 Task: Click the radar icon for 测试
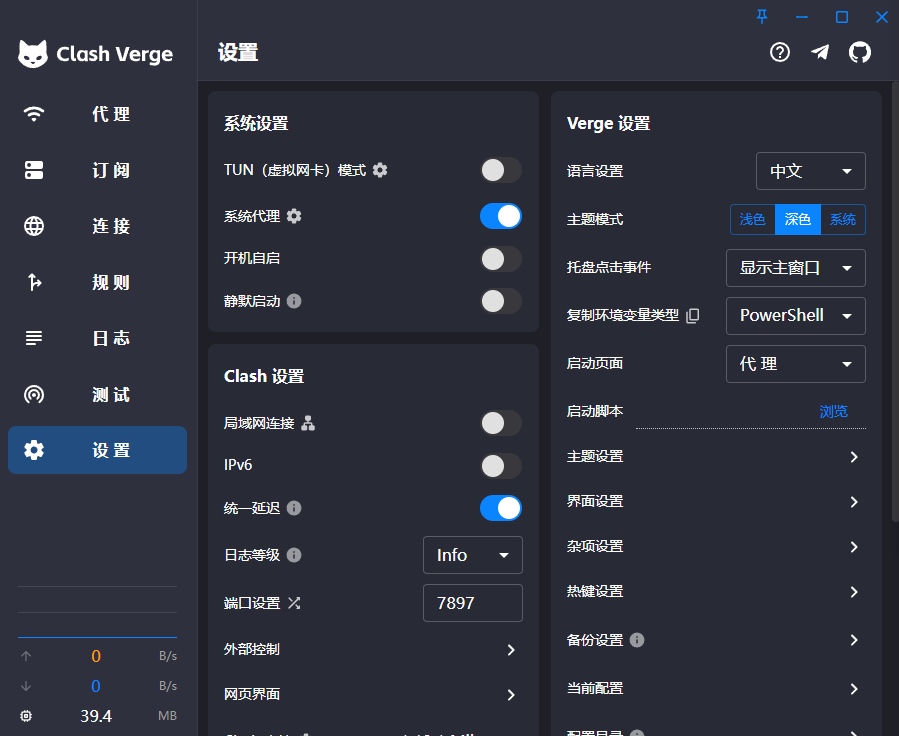point(34,395)
